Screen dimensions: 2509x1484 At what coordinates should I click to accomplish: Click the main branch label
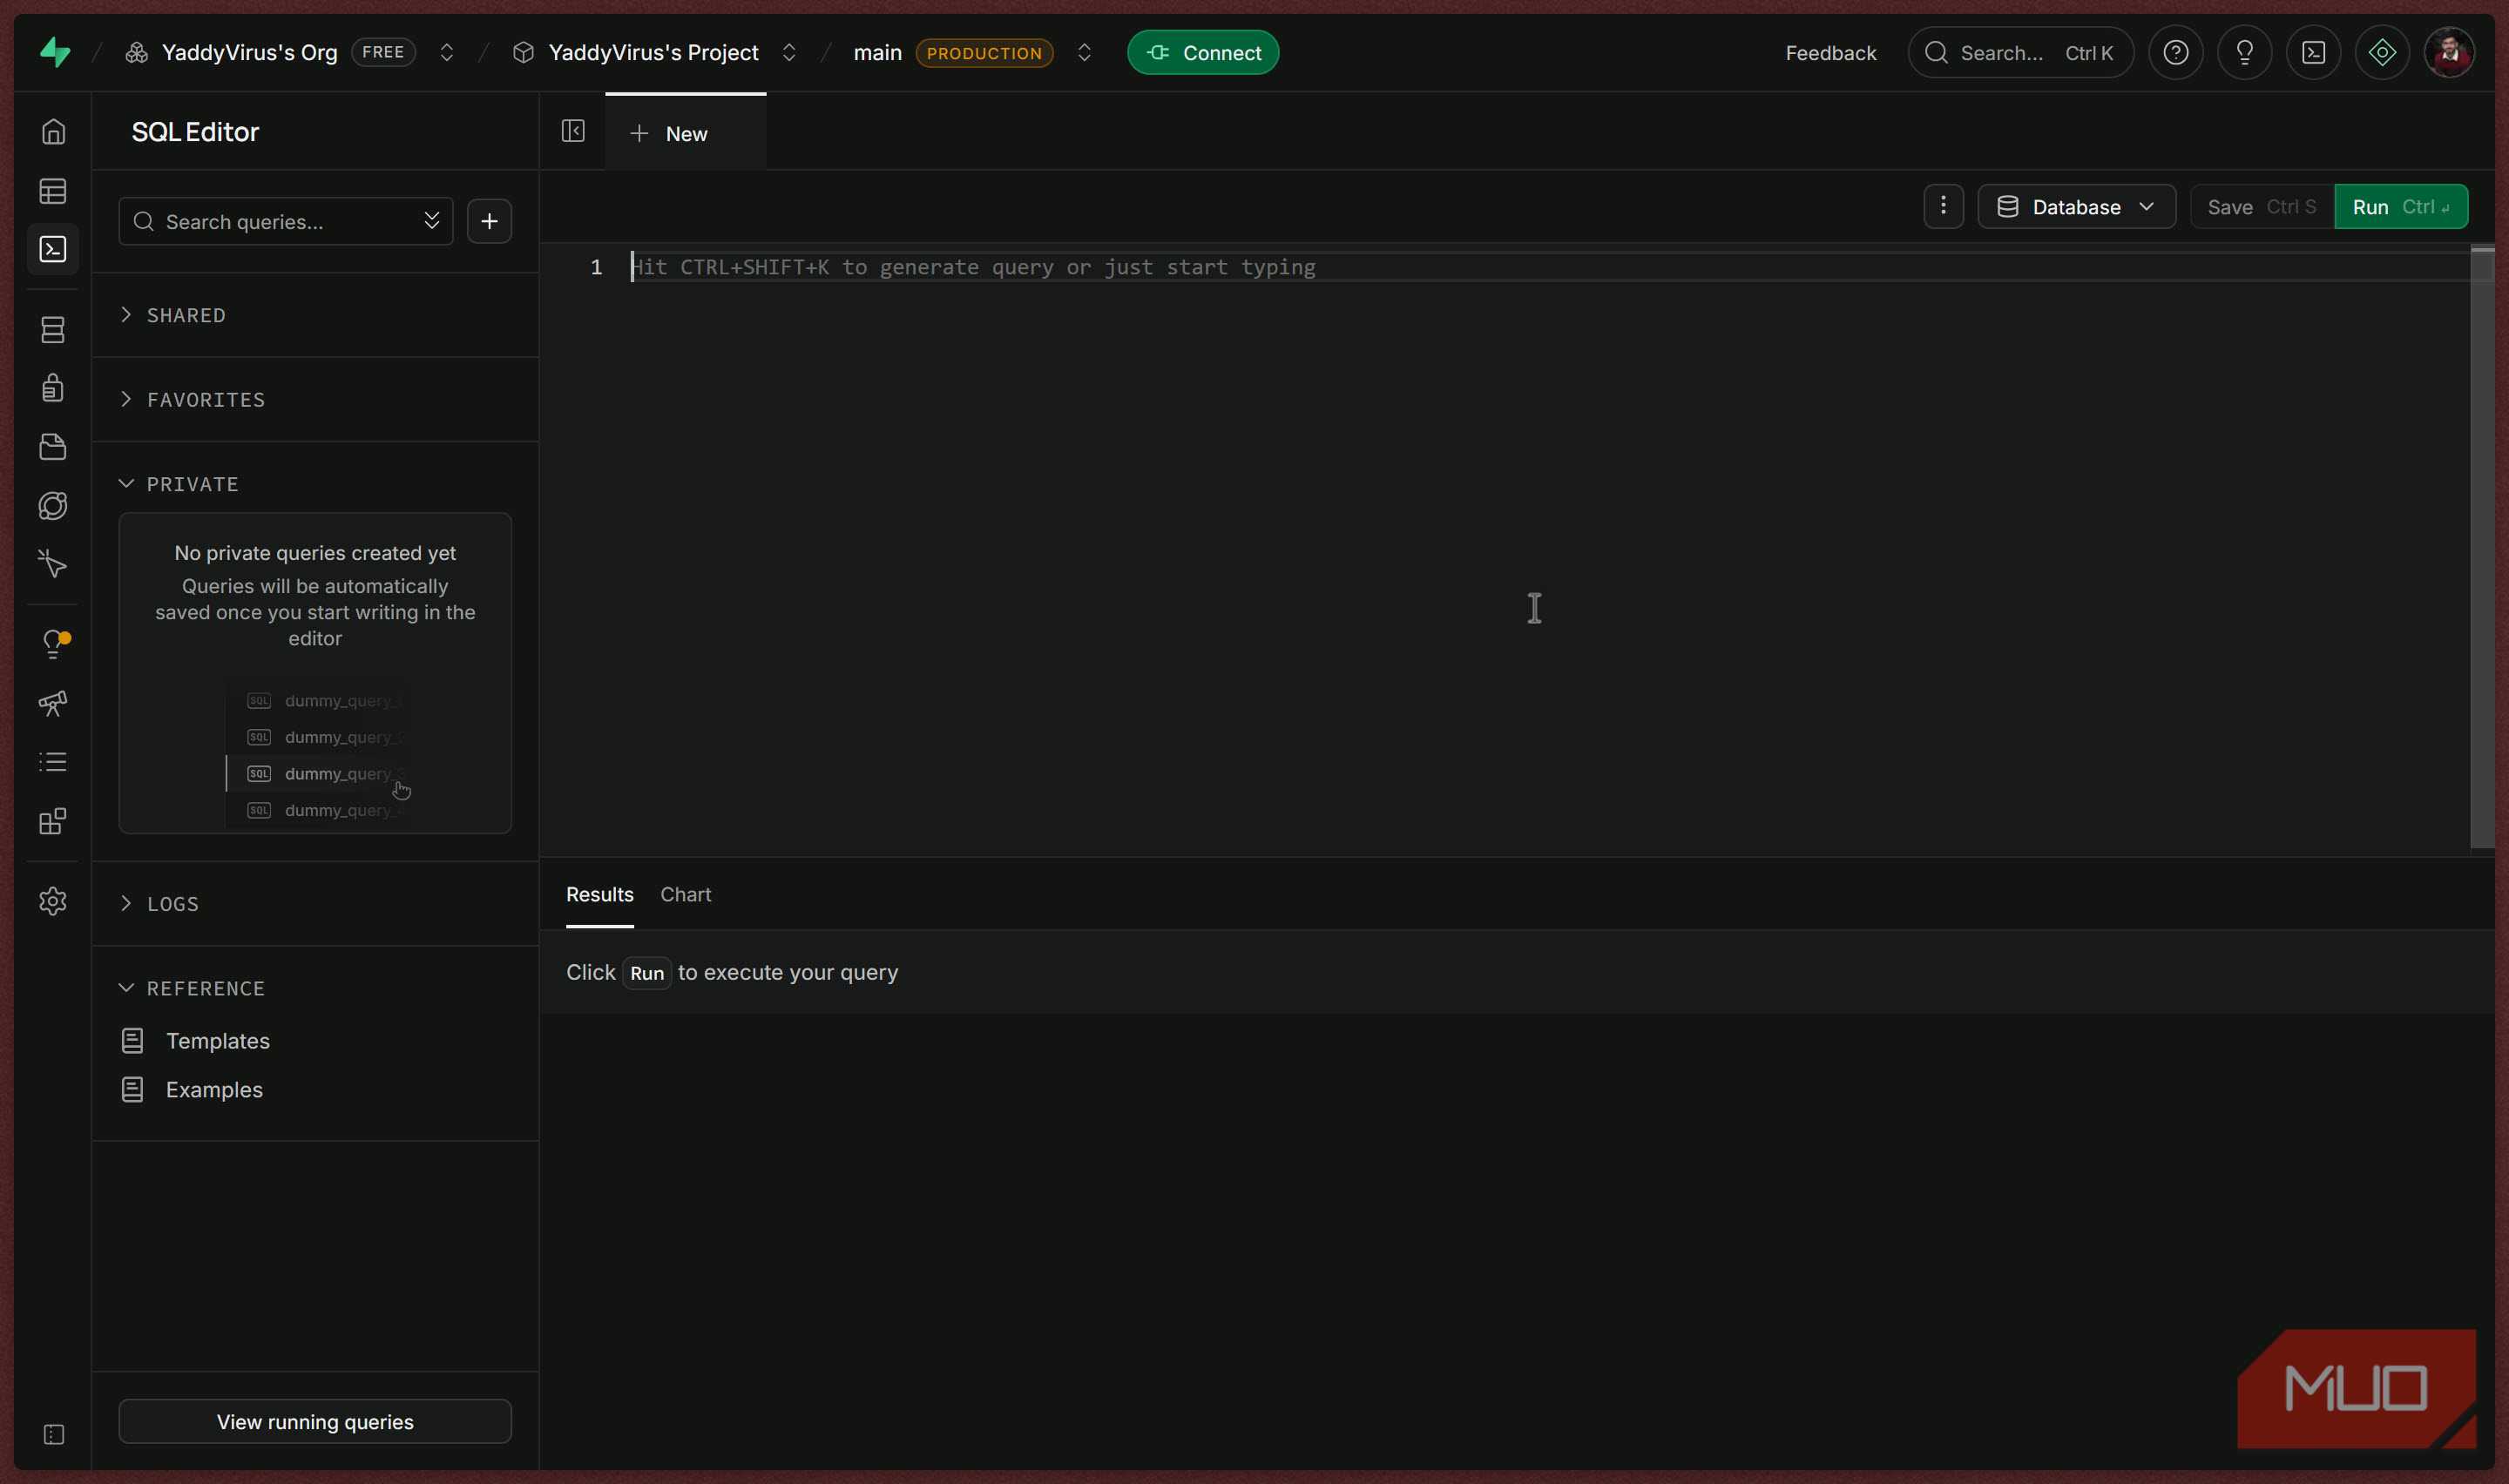pyautogui.click(x=877, y=52)
